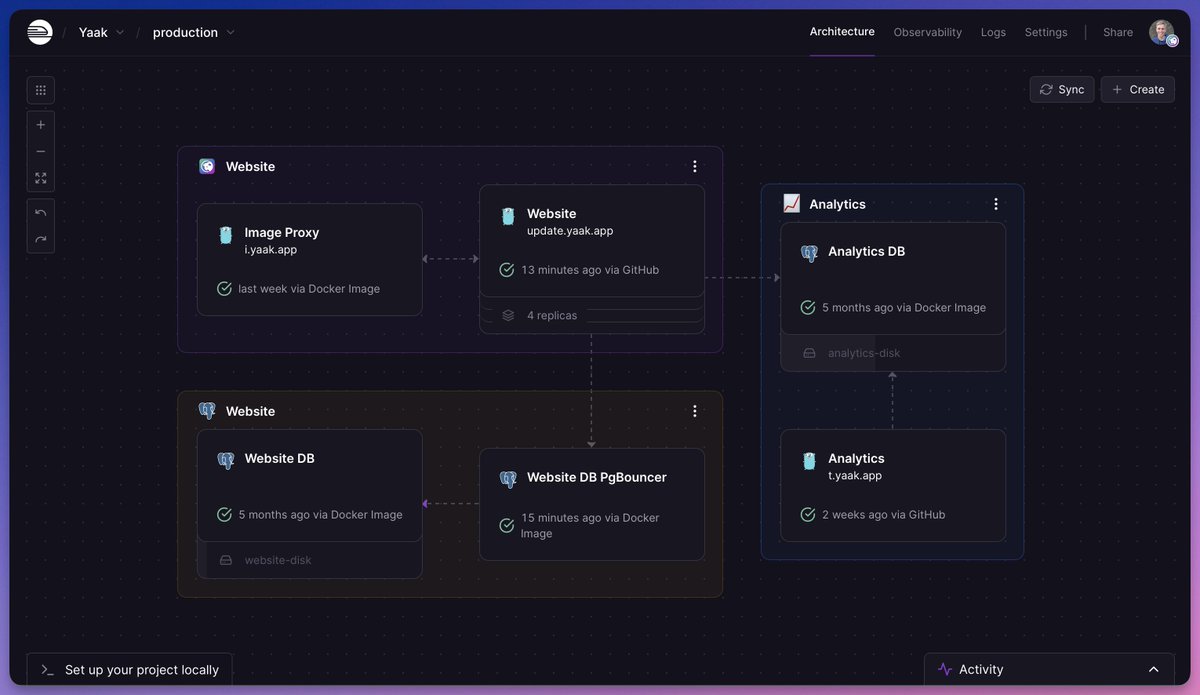Viewport: 1200px width, 695px height.
Task: Click the Website DB postgres icon
Action: (226, 460)
